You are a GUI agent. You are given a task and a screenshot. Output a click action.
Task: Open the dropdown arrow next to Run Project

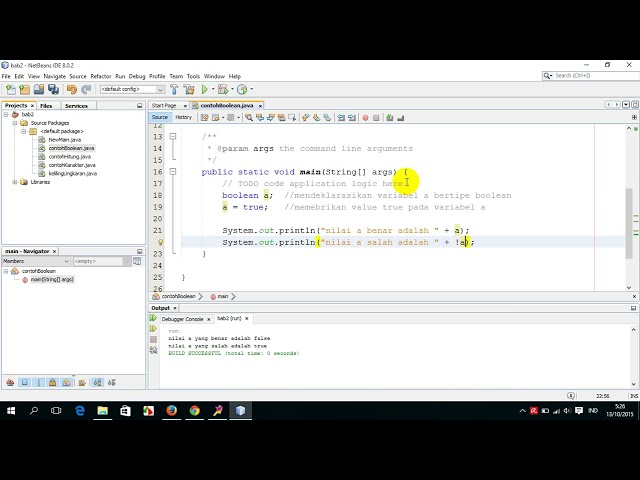click(213, 89)
